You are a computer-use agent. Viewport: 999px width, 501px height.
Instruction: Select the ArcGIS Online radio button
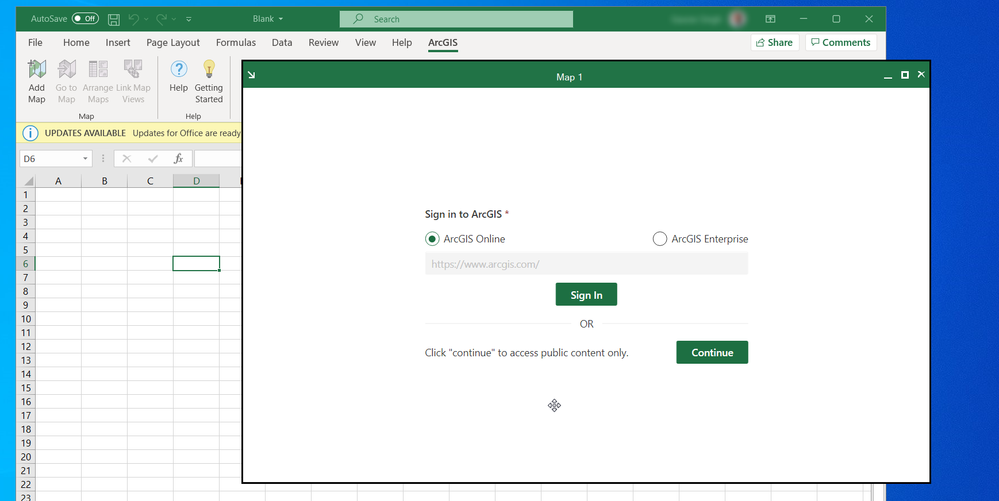point(432,239)
